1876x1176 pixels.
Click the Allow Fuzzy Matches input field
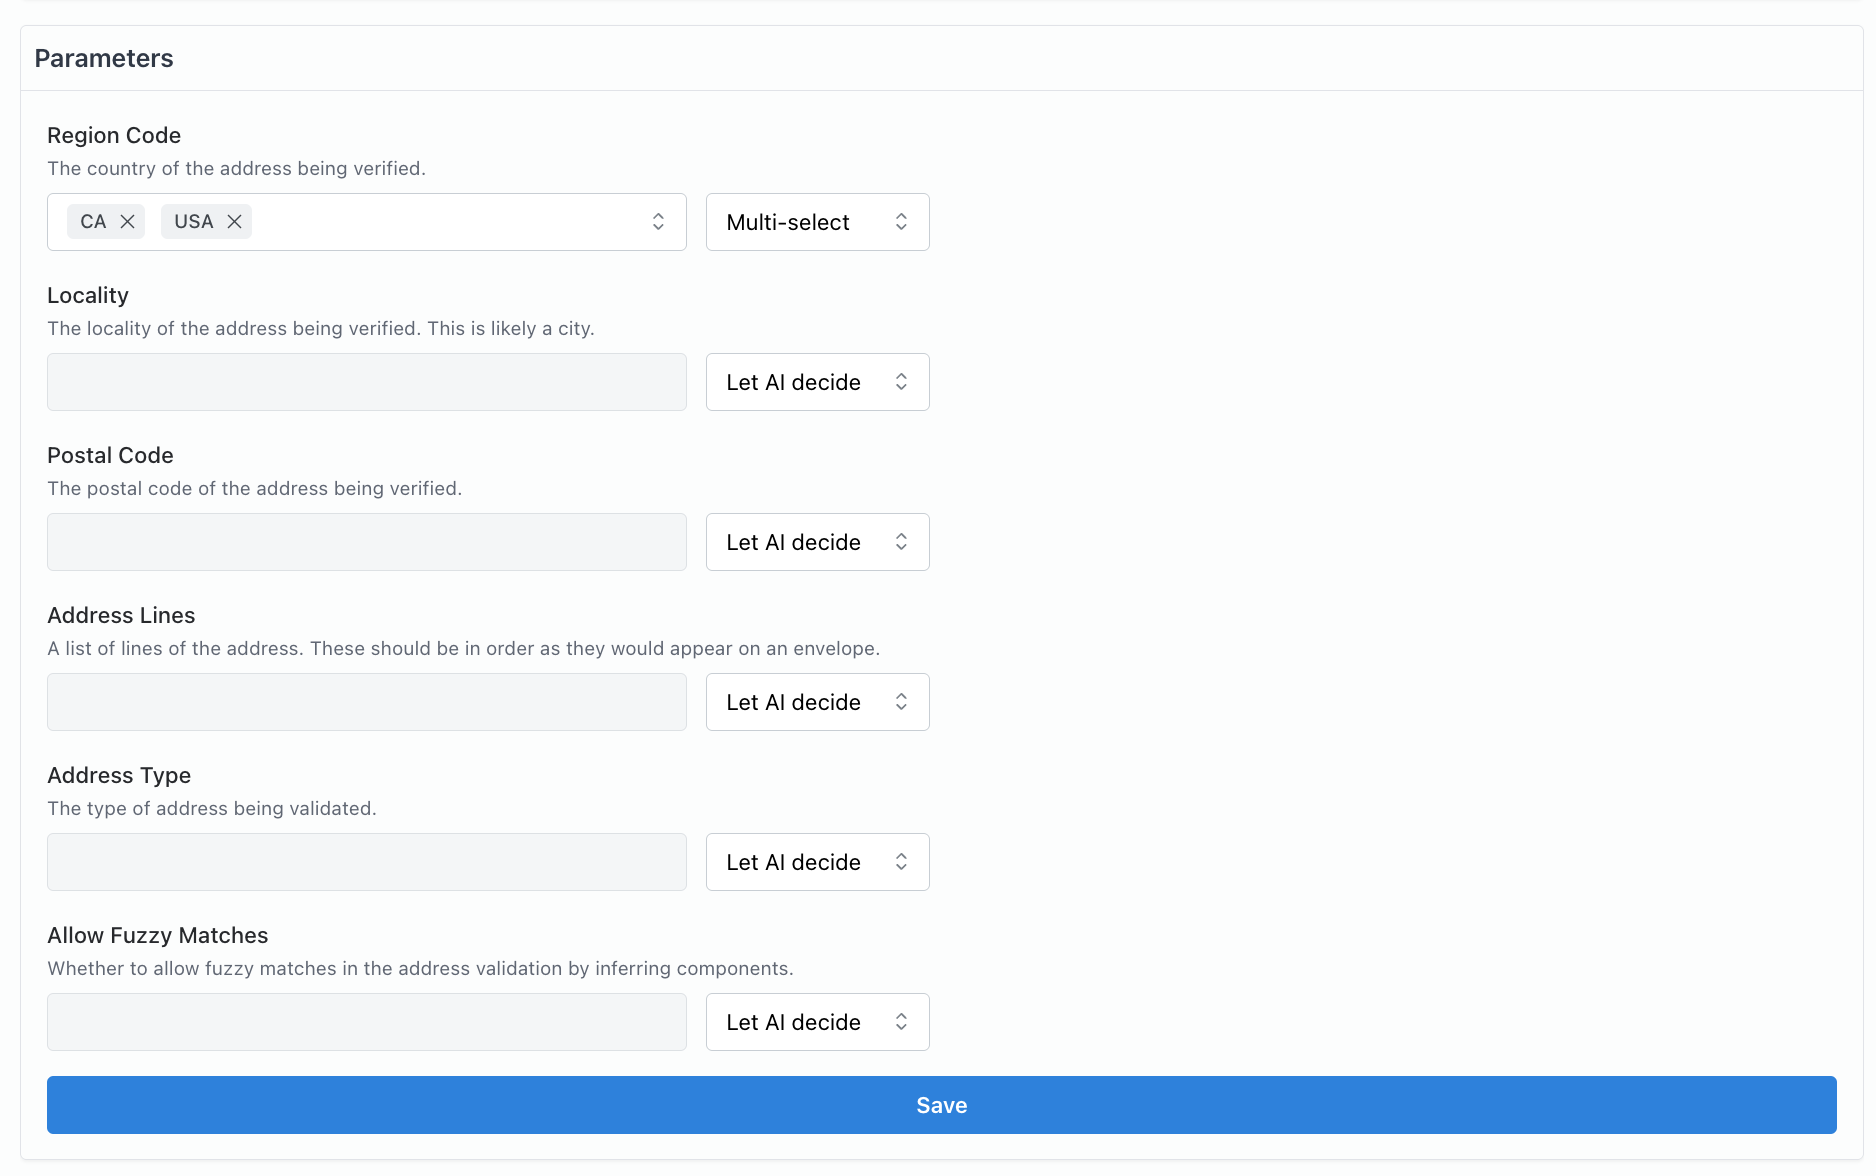pyautogui.click(x=366, y=1022)
